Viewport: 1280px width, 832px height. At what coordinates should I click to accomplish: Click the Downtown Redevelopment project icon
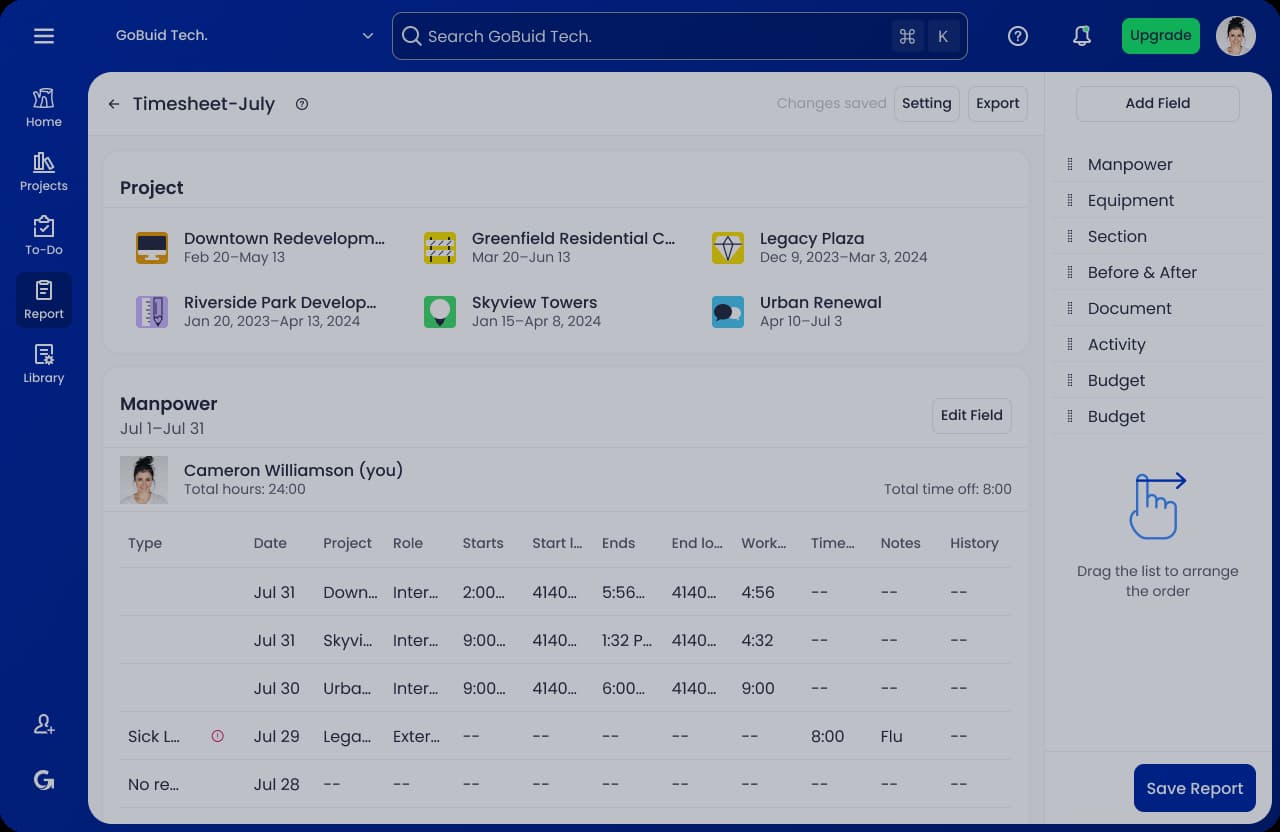152,247
